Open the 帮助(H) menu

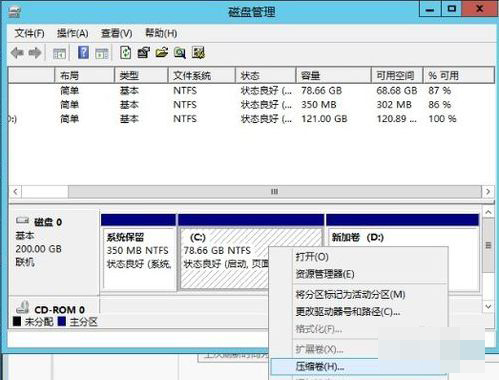point(161,33)
